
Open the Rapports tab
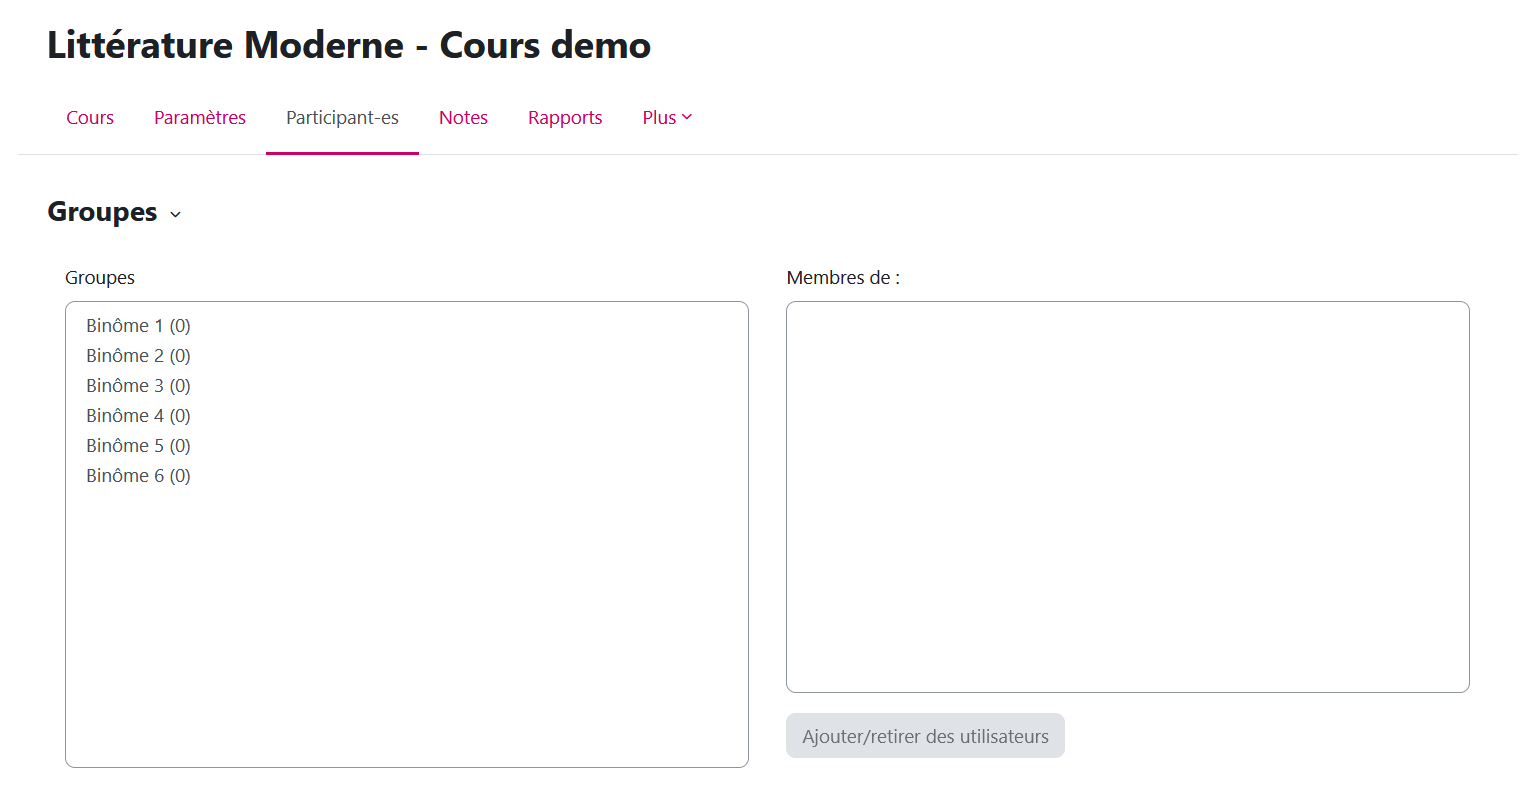[565, 118]
